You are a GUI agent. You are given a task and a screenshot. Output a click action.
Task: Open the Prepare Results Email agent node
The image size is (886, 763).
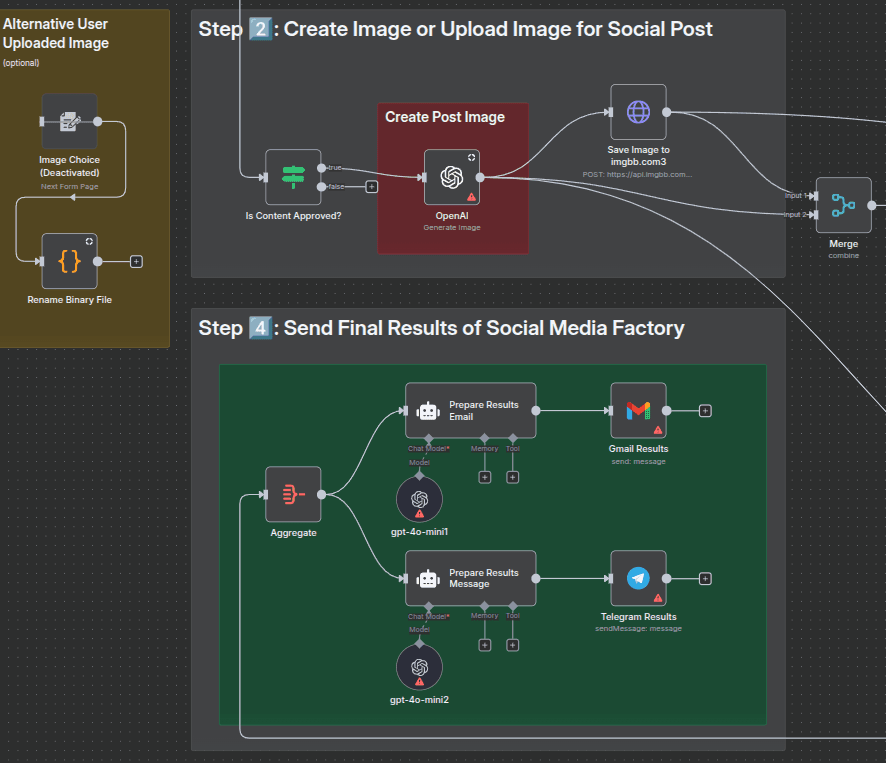[x=470, y=410]
